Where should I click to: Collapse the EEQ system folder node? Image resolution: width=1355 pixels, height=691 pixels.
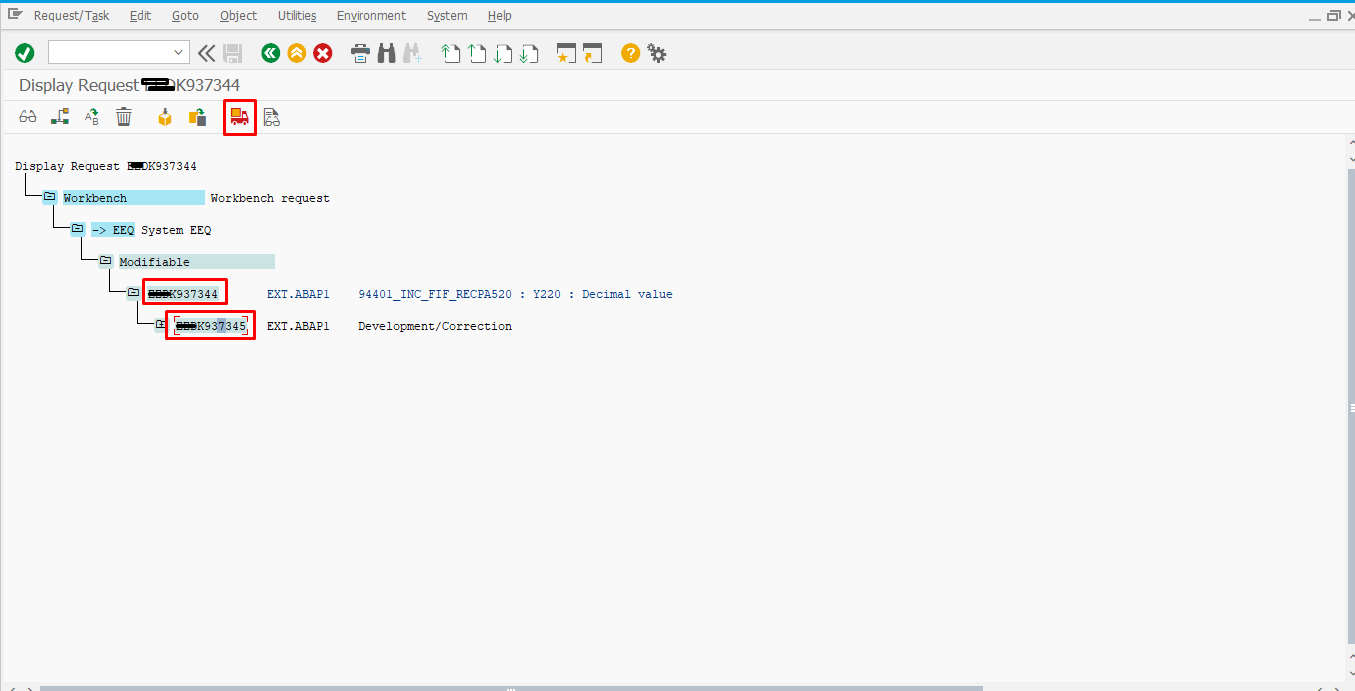tap(77, 229)
